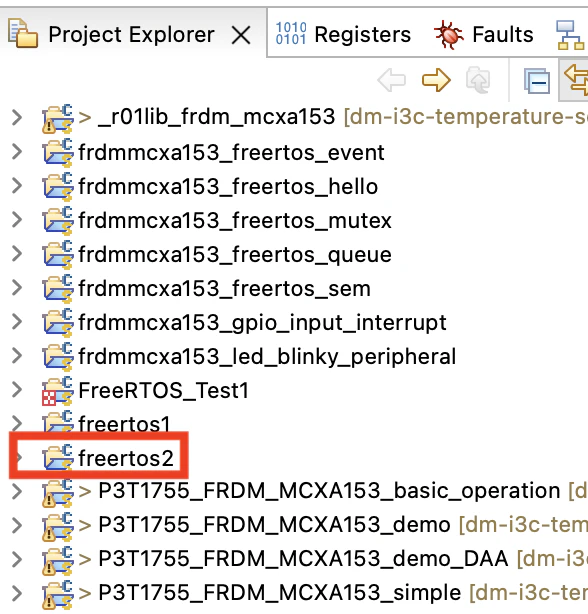Select P3T1755_FRDM_MCXA153_demo project name
The image size is (588, 614).
pyautogui.click(x=274, y=525)
